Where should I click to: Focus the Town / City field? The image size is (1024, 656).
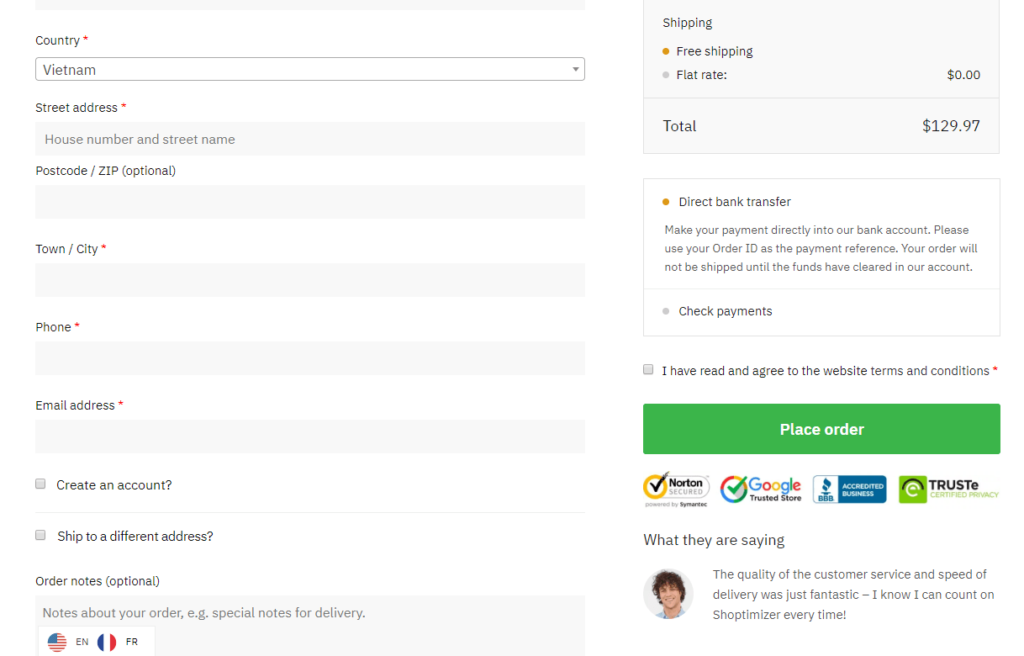pyautogui.click(x=310, y=280)
